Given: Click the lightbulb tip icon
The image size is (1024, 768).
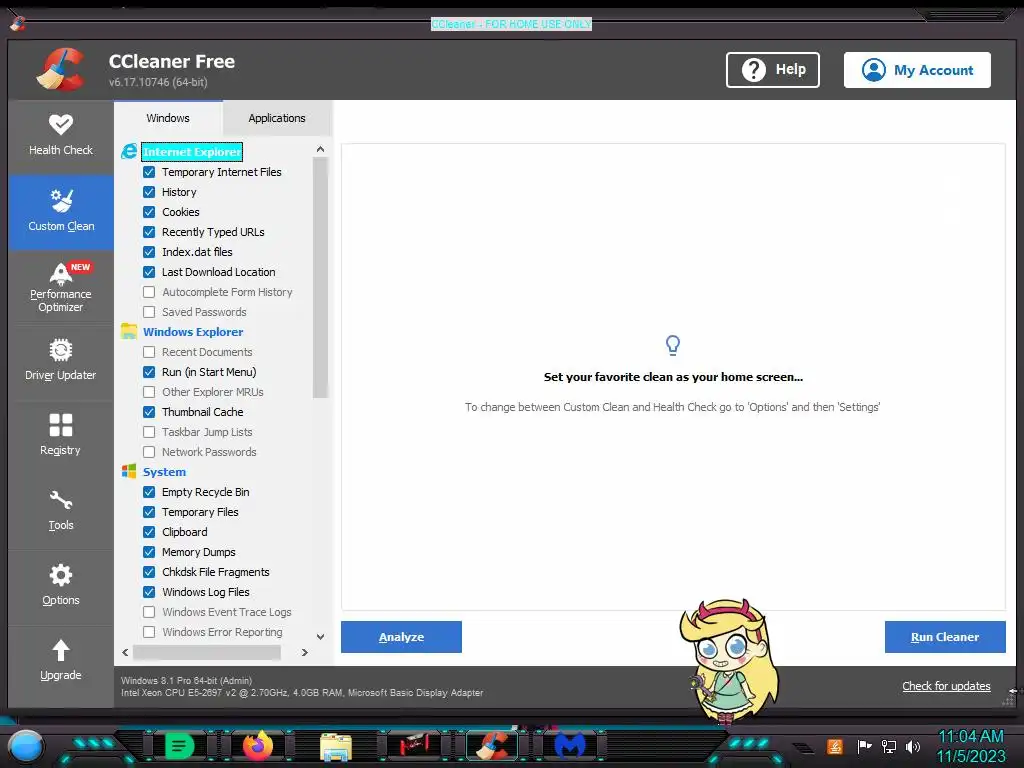Looking at the screenshot, I should coord(673,344).
